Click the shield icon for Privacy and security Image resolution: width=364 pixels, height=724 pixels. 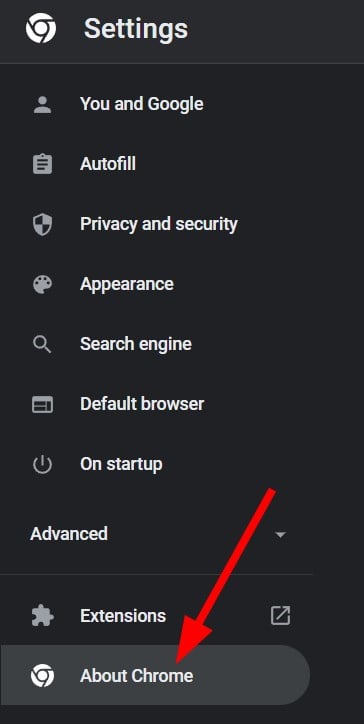[x=42, y=224]
